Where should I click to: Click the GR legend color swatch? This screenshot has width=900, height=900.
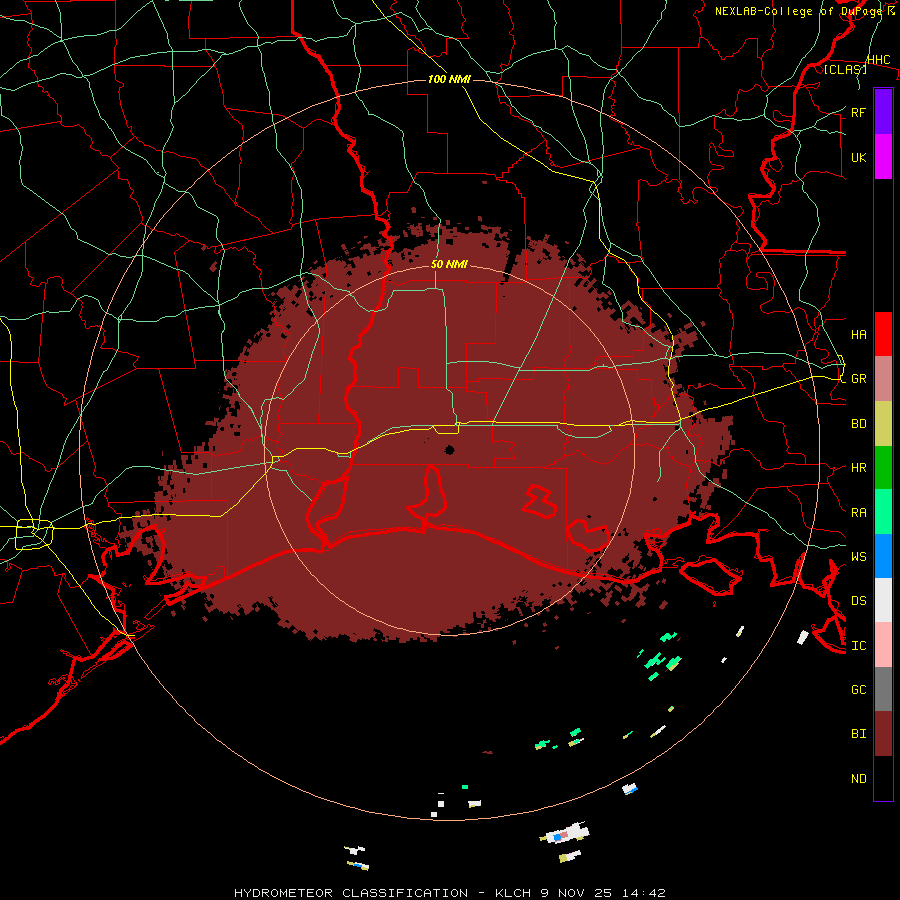[x=883, y=379]
